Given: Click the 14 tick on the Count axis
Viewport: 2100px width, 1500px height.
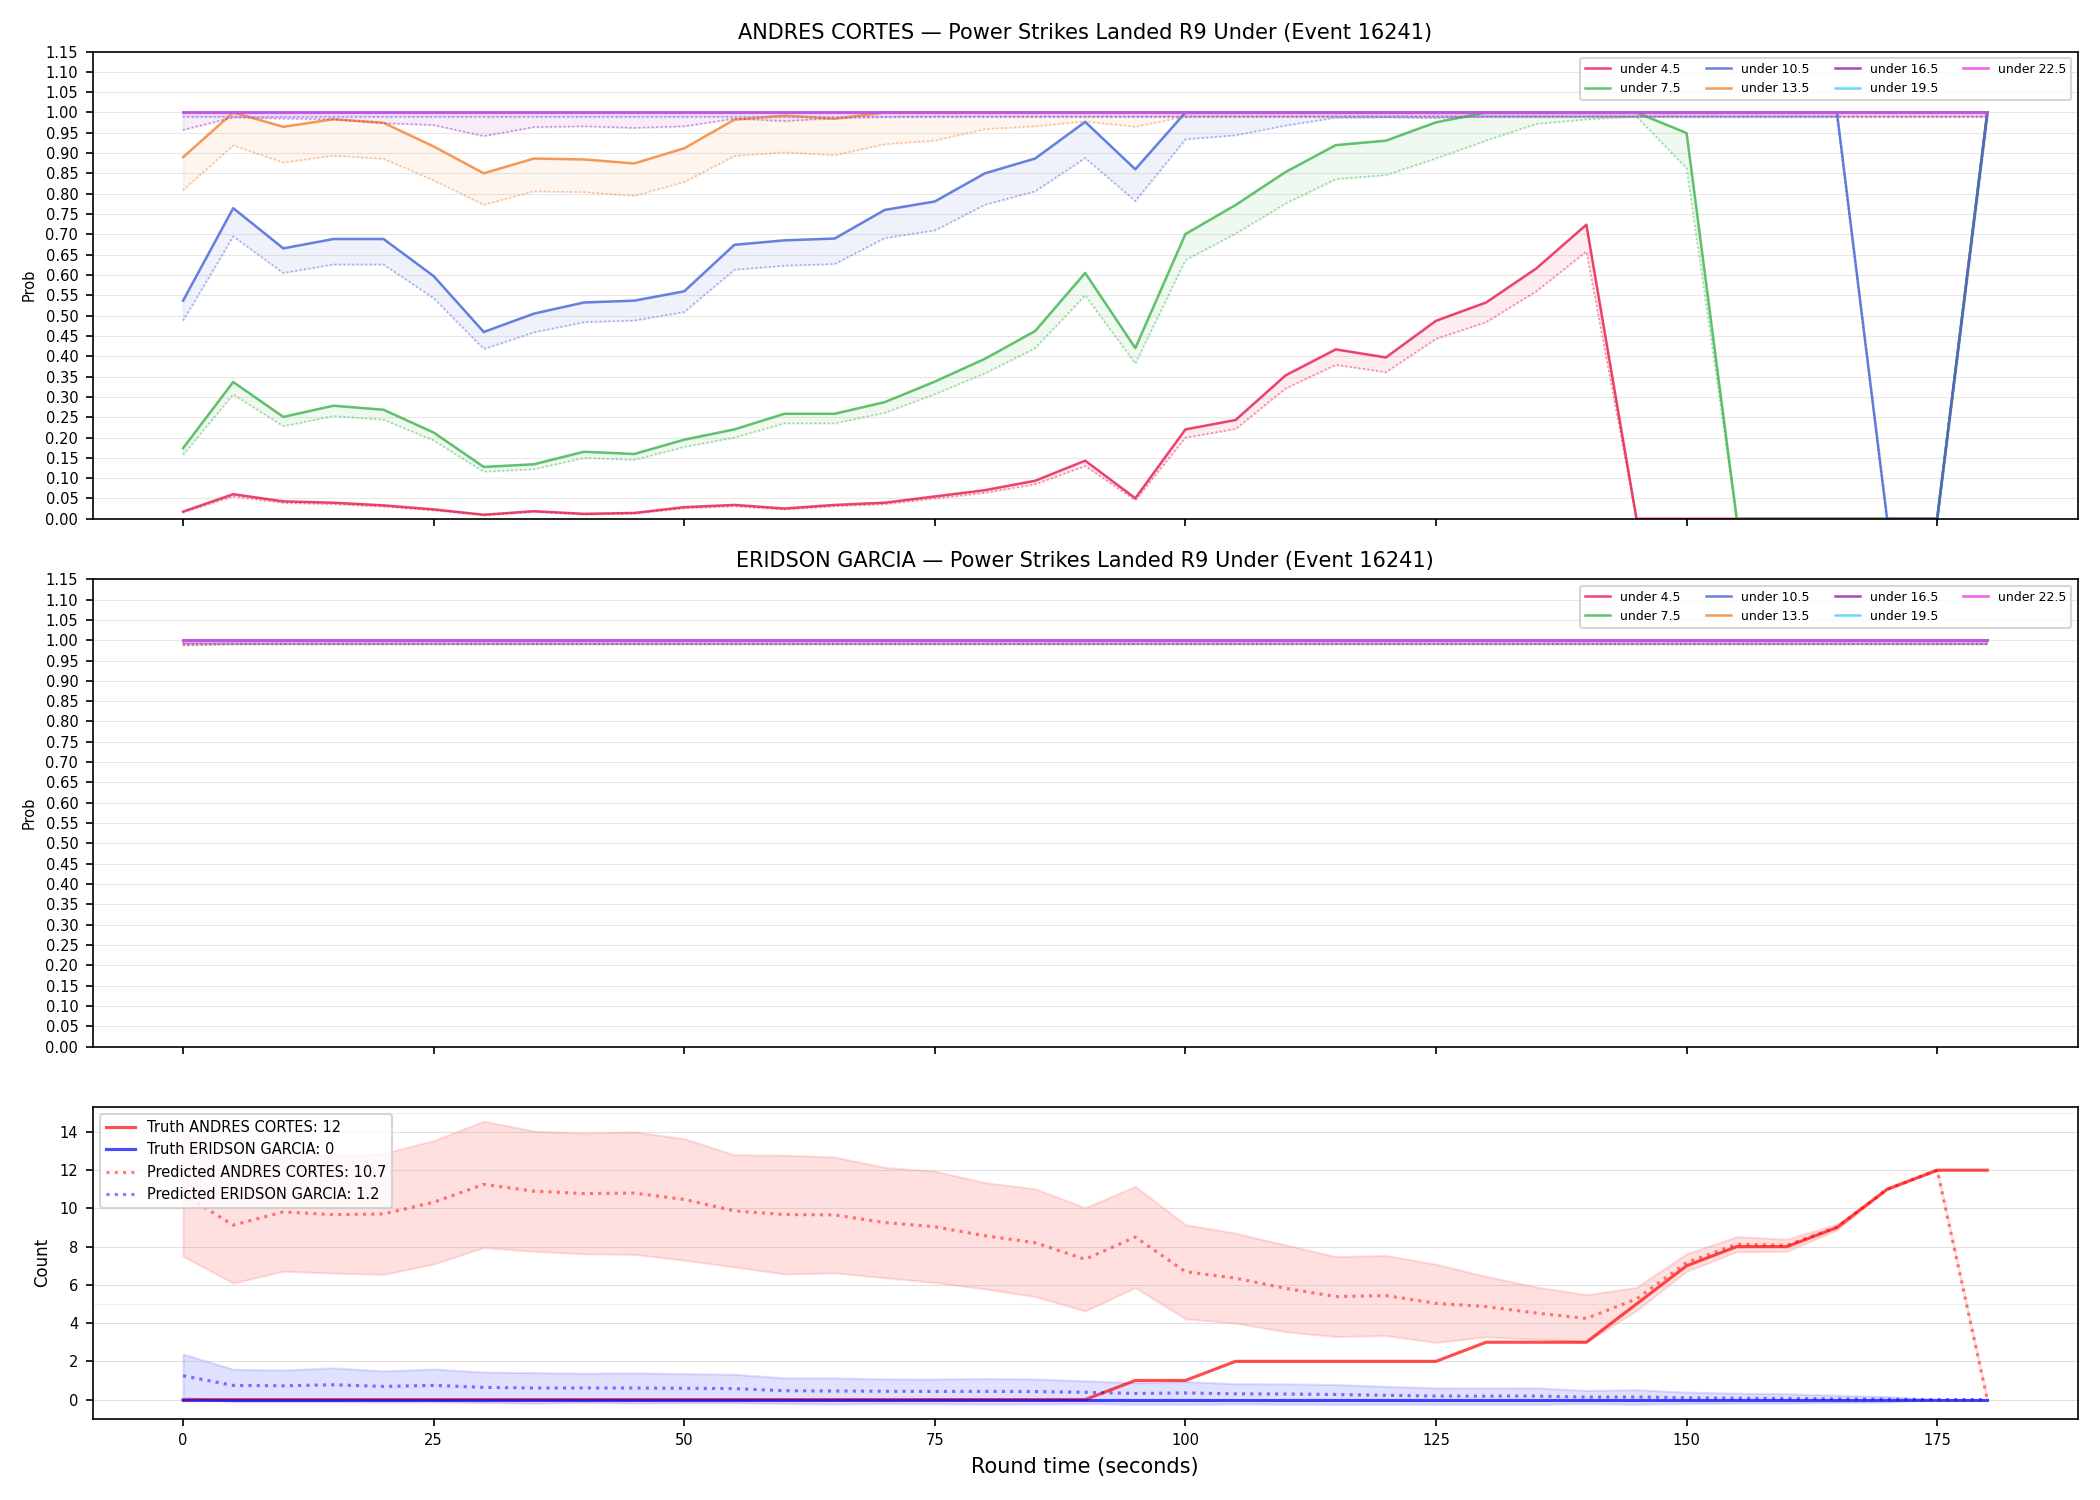Looking at the screenshot, I should point(69,1133).
